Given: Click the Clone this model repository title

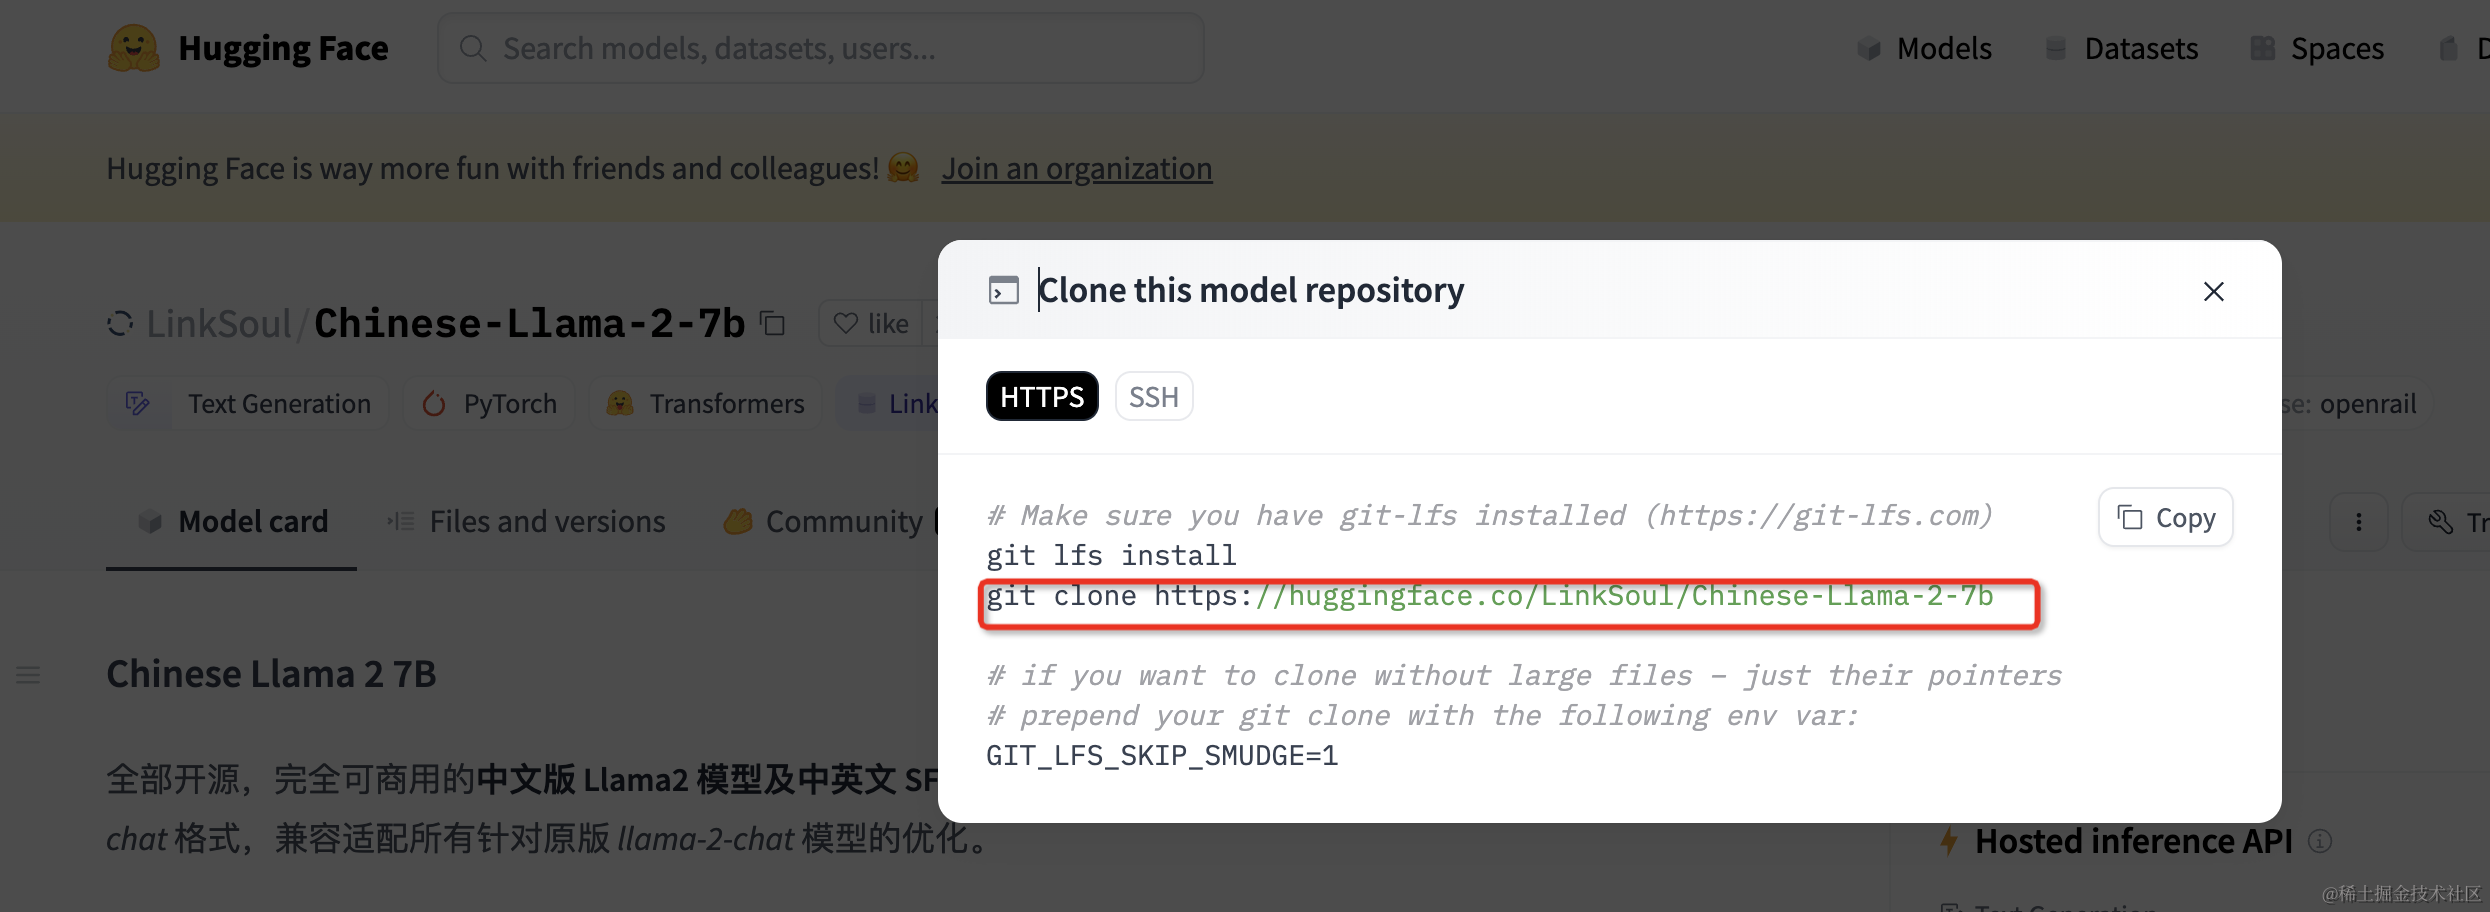Looking at the screenshot, I should tap(1251, 290).
